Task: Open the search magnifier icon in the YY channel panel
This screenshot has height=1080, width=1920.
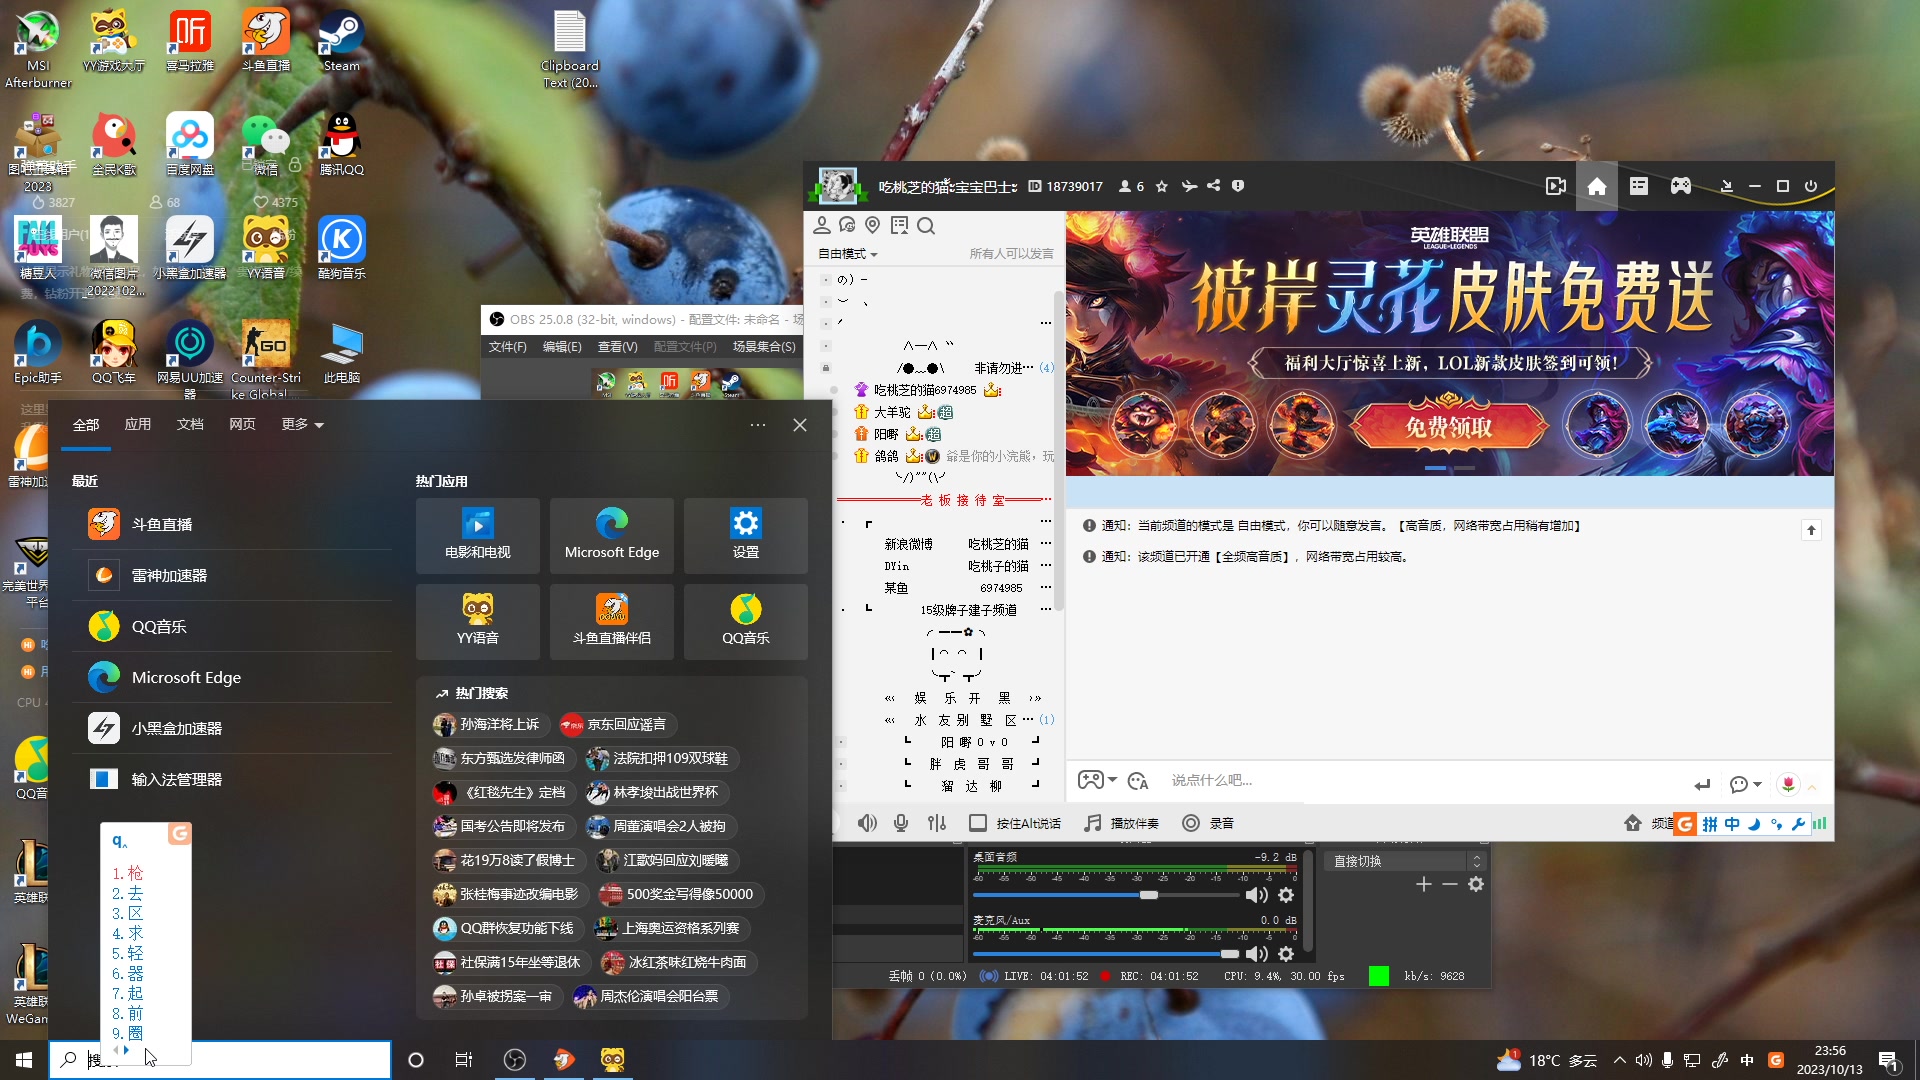Action: (926, 226)
